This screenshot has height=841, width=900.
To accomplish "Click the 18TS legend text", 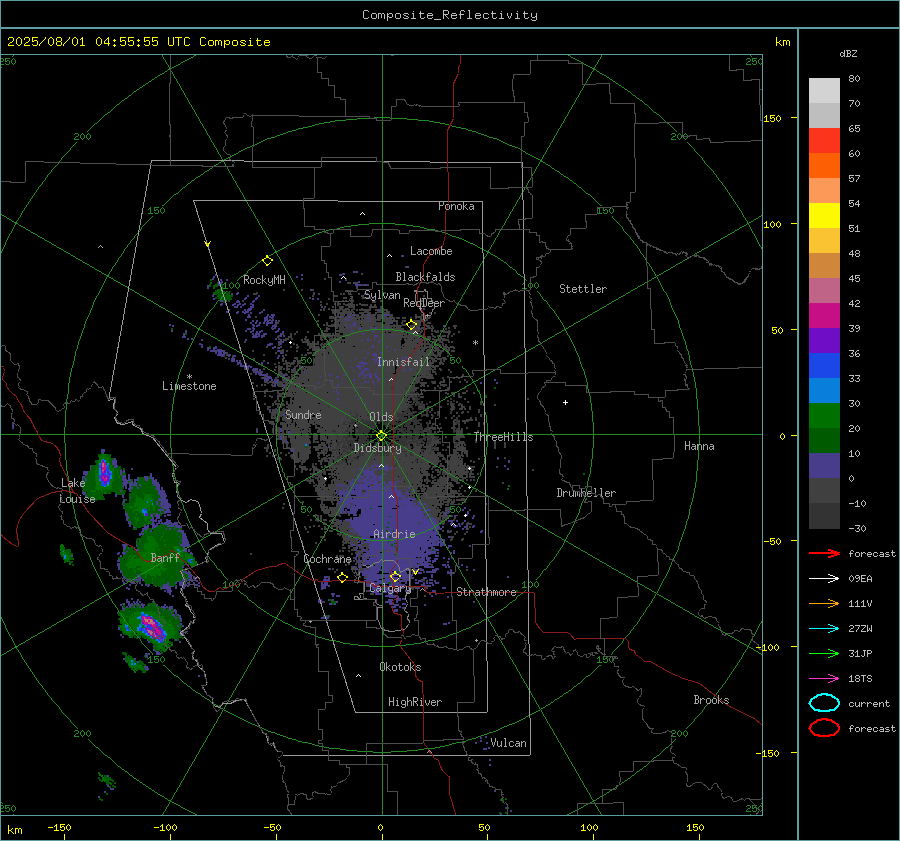I will point(860,679).
